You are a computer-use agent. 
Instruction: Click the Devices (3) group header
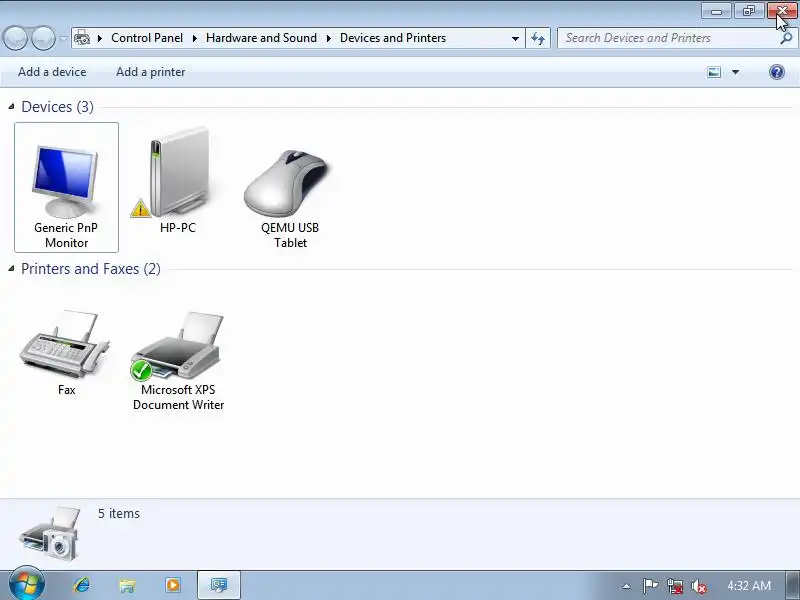(x=57, y=107)
